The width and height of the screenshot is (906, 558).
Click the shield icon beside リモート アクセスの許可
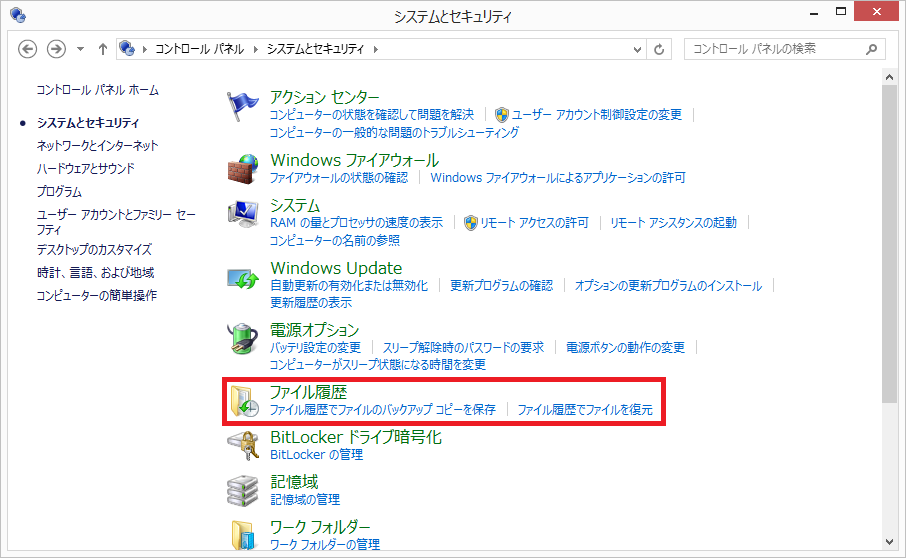coord(471,223)
